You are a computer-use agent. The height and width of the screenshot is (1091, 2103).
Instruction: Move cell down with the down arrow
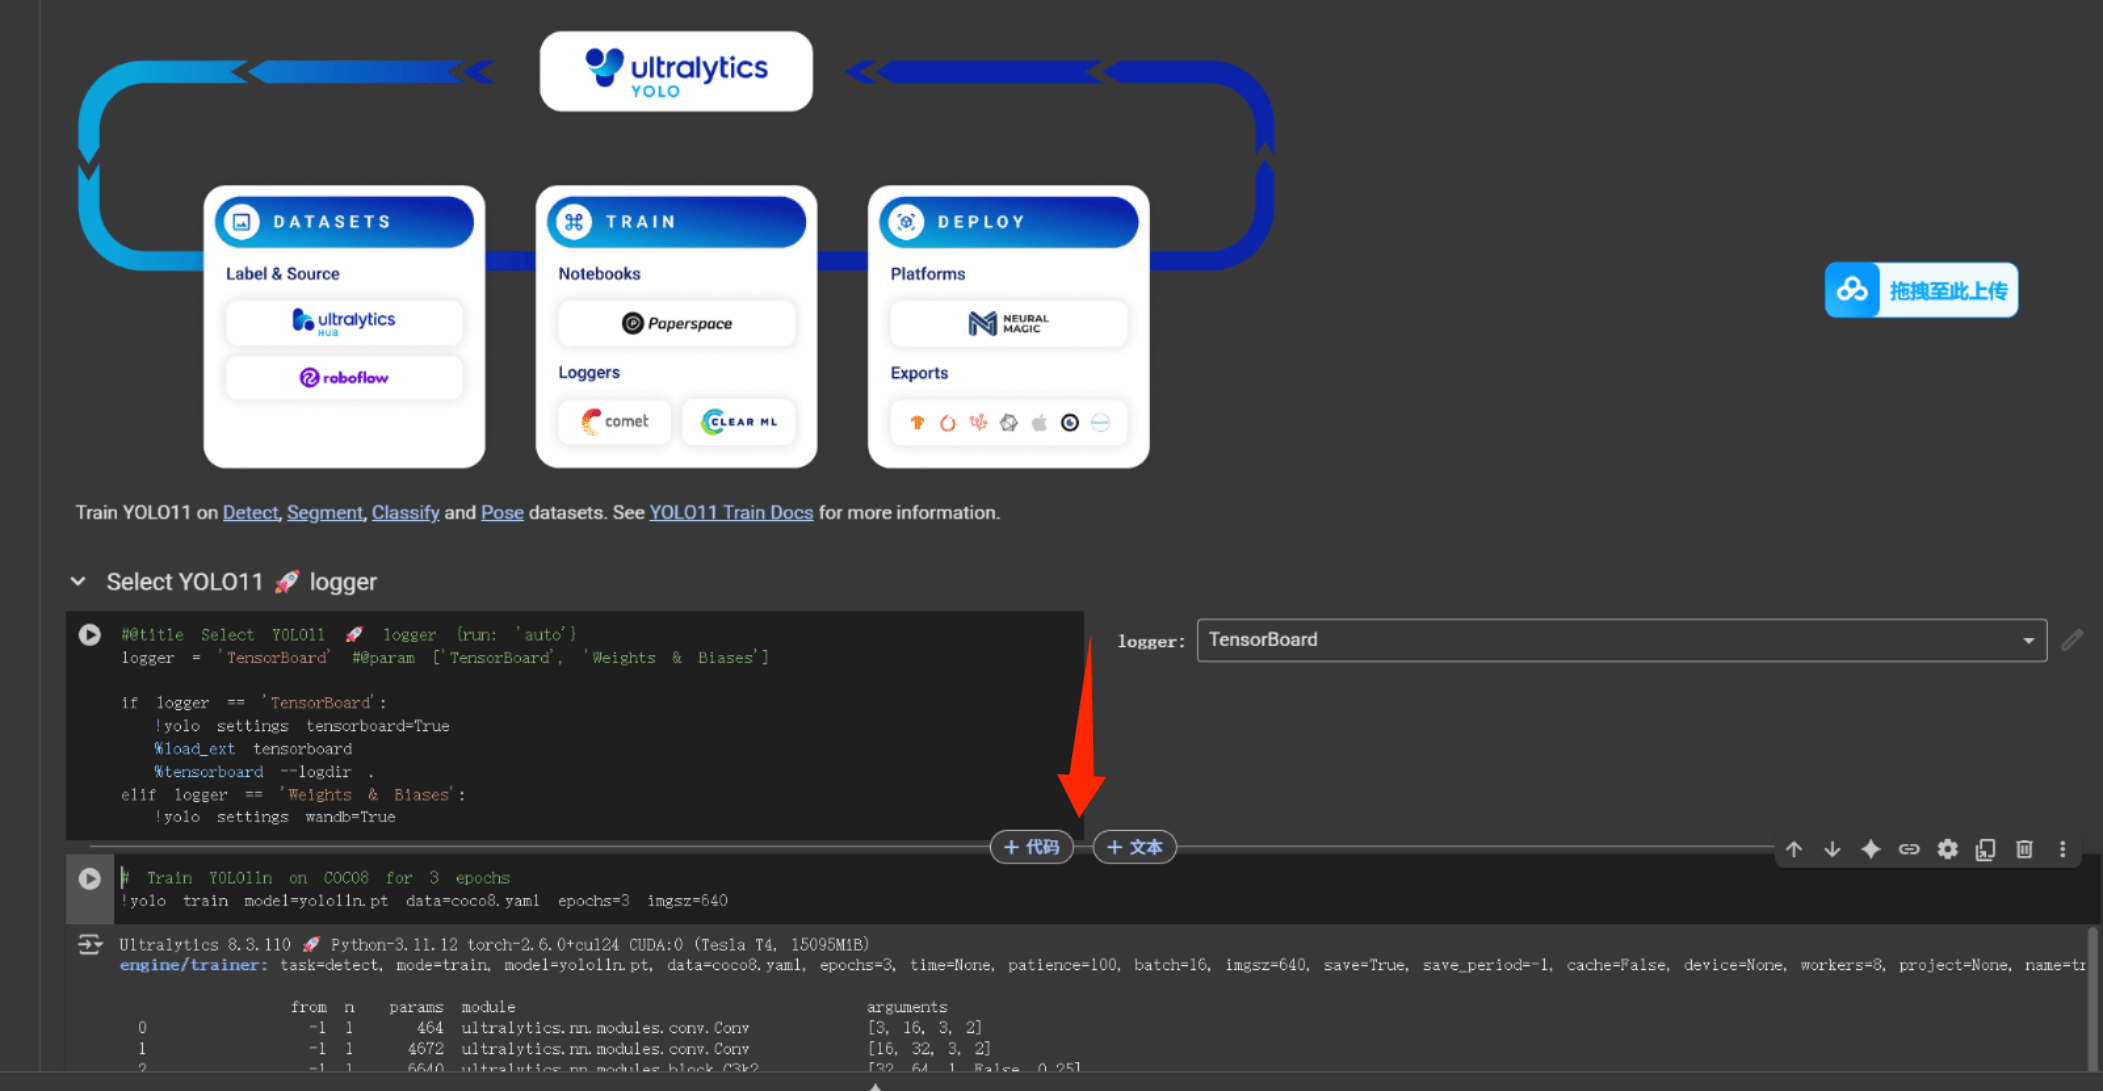coord(1832,849)
